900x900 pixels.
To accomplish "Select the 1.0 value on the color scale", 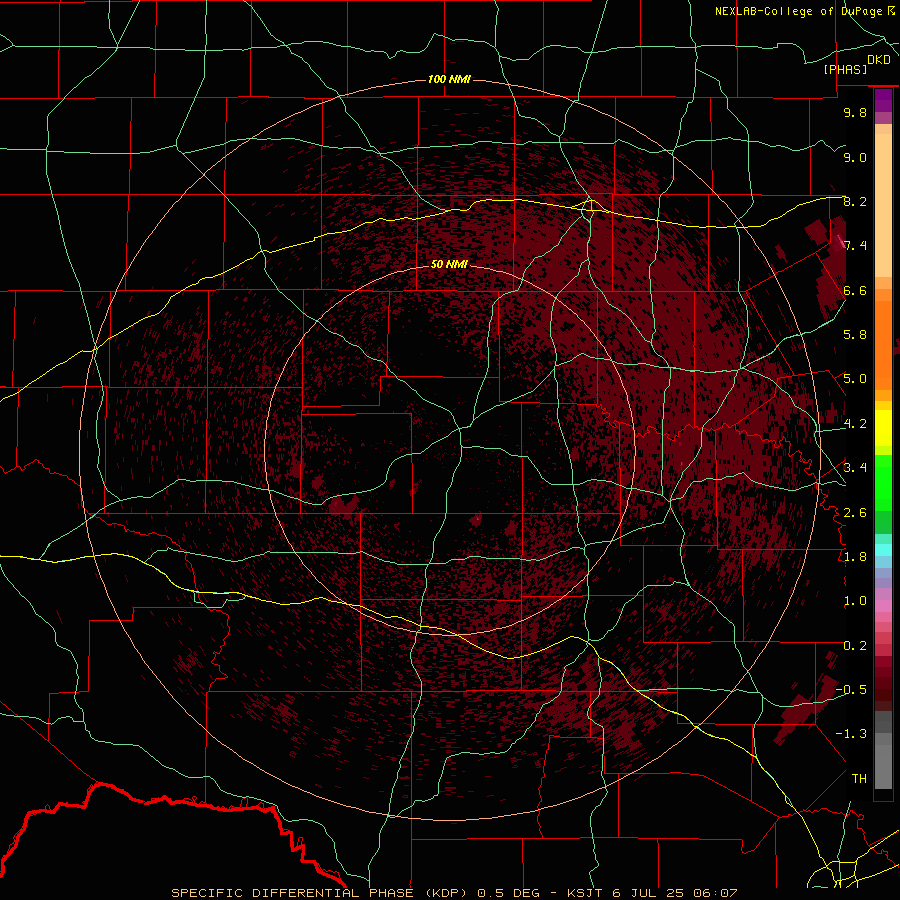I will [x=855, y=601].
